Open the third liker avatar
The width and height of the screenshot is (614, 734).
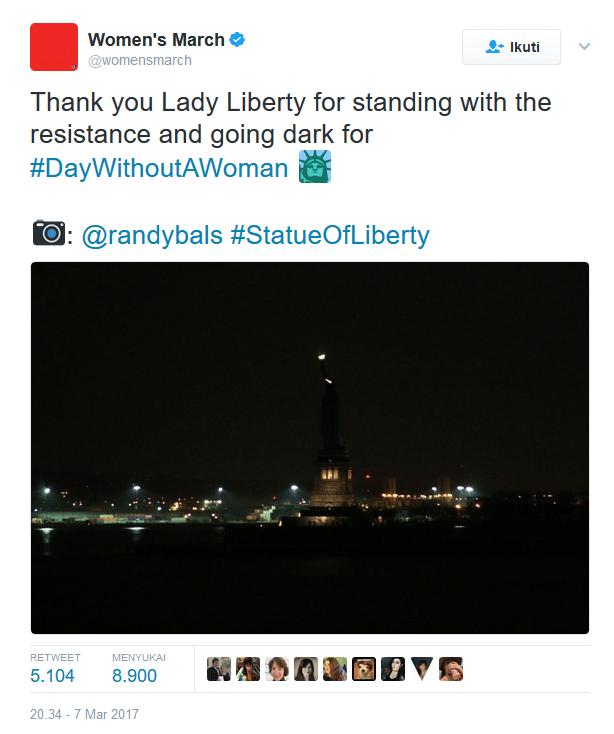pyautogui.click(x=277, y=669)
